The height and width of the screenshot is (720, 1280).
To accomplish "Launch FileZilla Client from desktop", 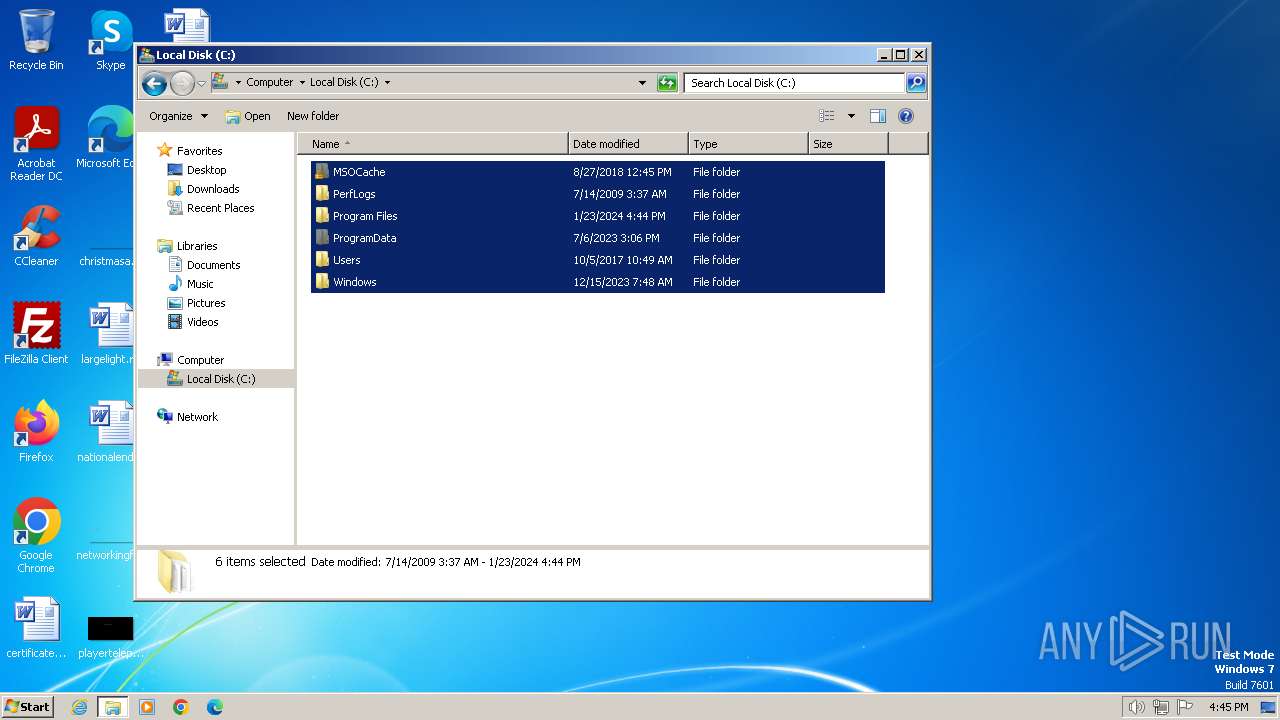I will 36,334.
